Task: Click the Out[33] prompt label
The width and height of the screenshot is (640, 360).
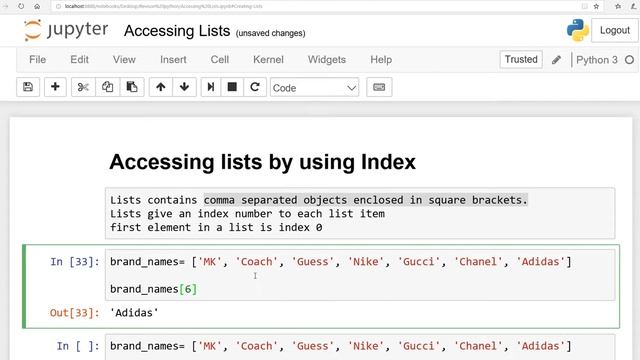Action: 75,313
